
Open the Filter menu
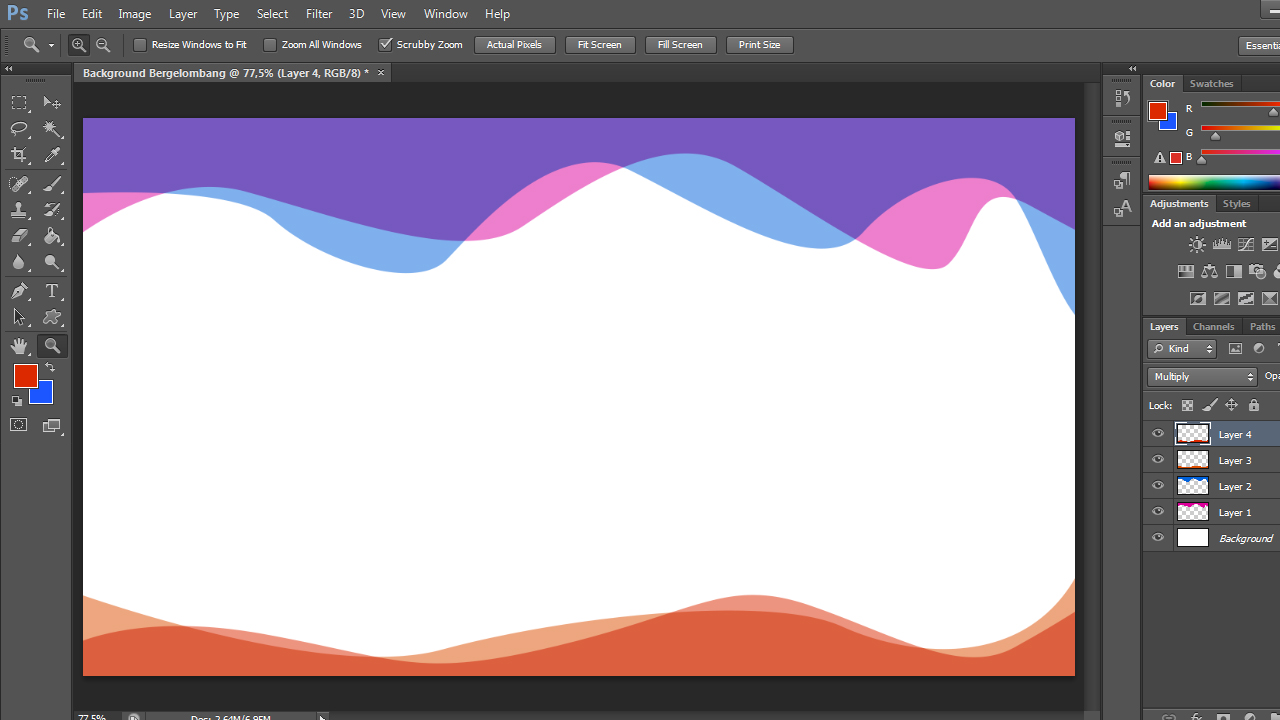coord(318,13)
